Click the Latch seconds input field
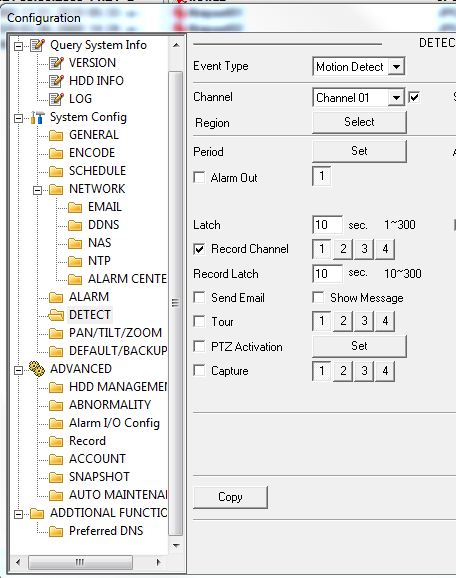 pyautogui.click(x=327, y=224)
